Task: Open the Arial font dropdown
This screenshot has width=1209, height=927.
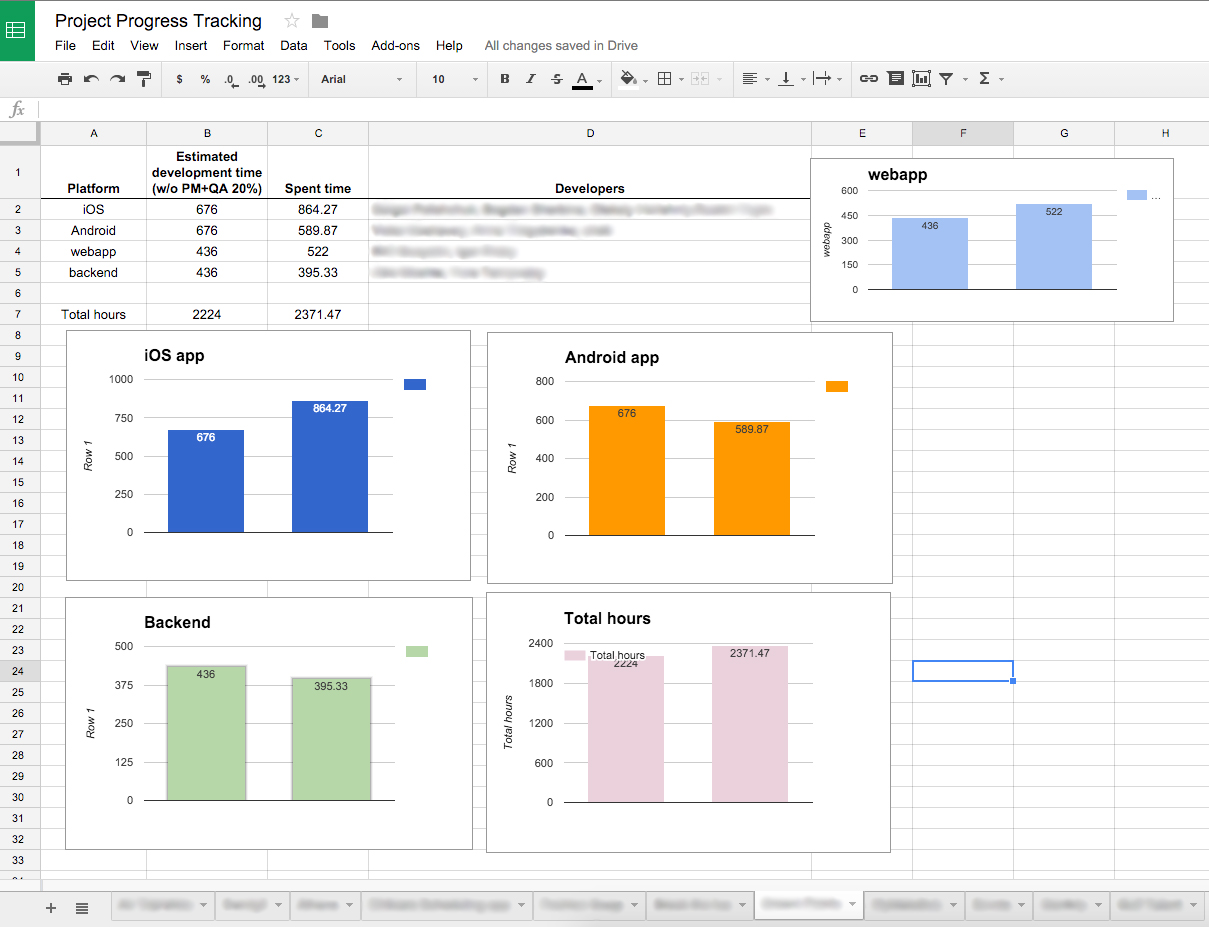Action: pos(361,79)
